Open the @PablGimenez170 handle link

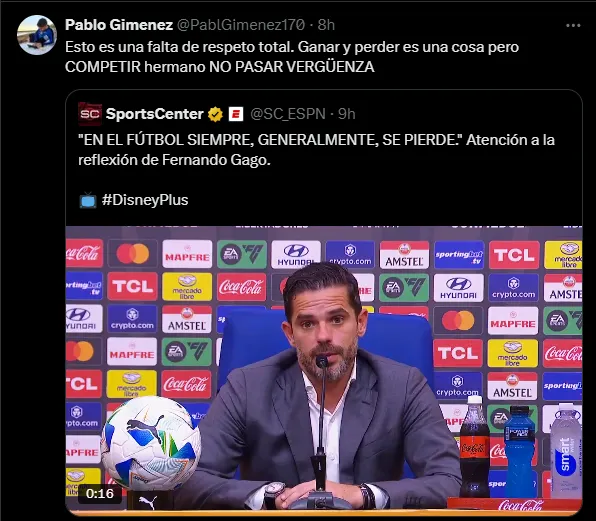pyautogui.click(x=241, y=25)
